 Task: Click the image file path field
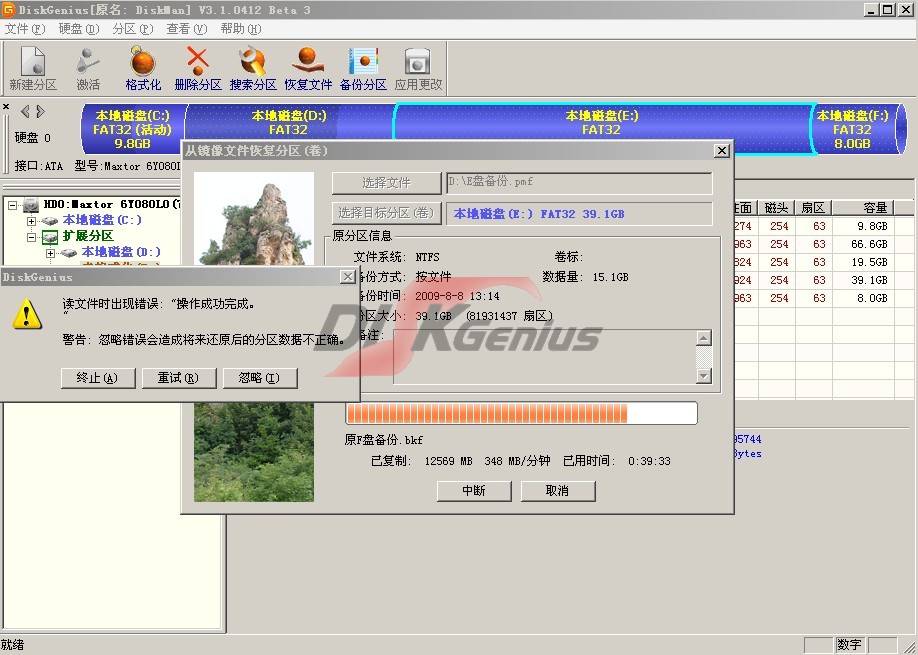tap(579, 183)
